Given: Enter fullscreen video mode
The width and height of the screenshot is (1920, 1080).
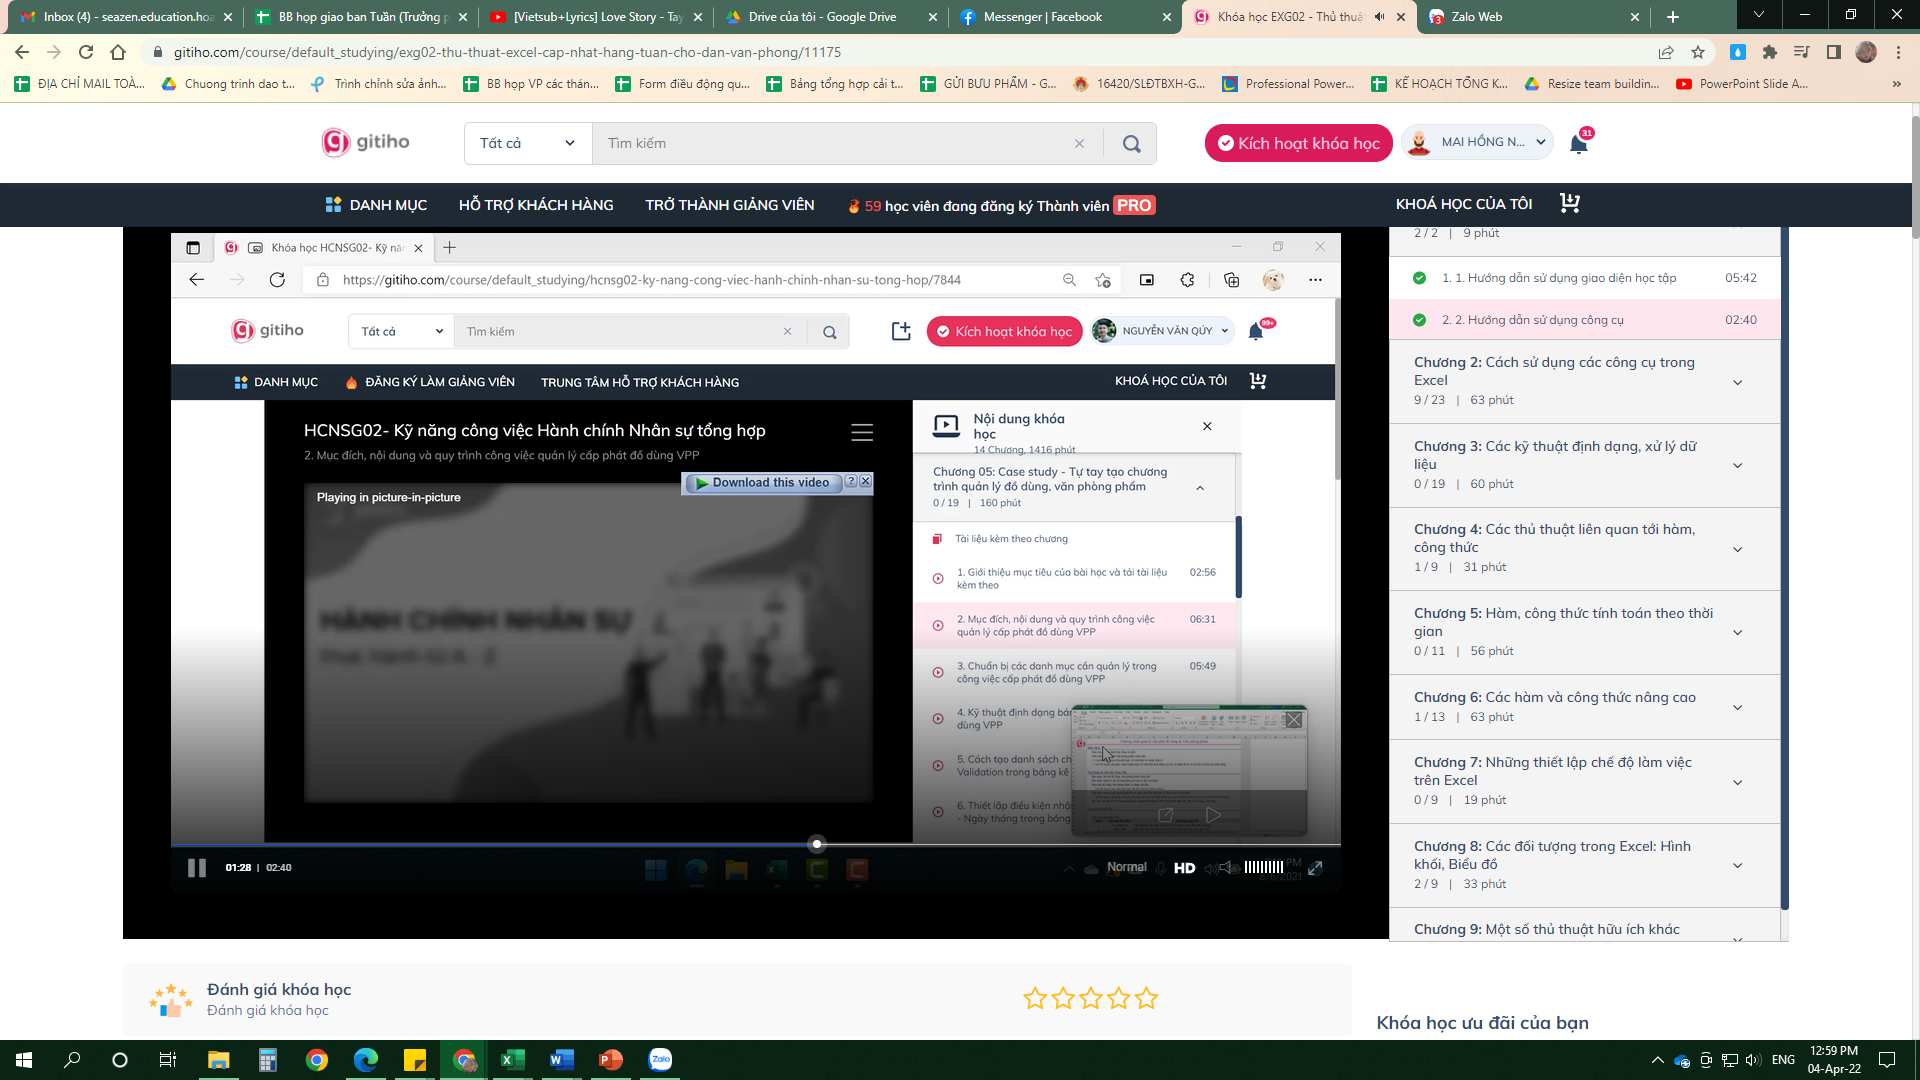Looking at the screenshot, I should (x=1315, y=868).
